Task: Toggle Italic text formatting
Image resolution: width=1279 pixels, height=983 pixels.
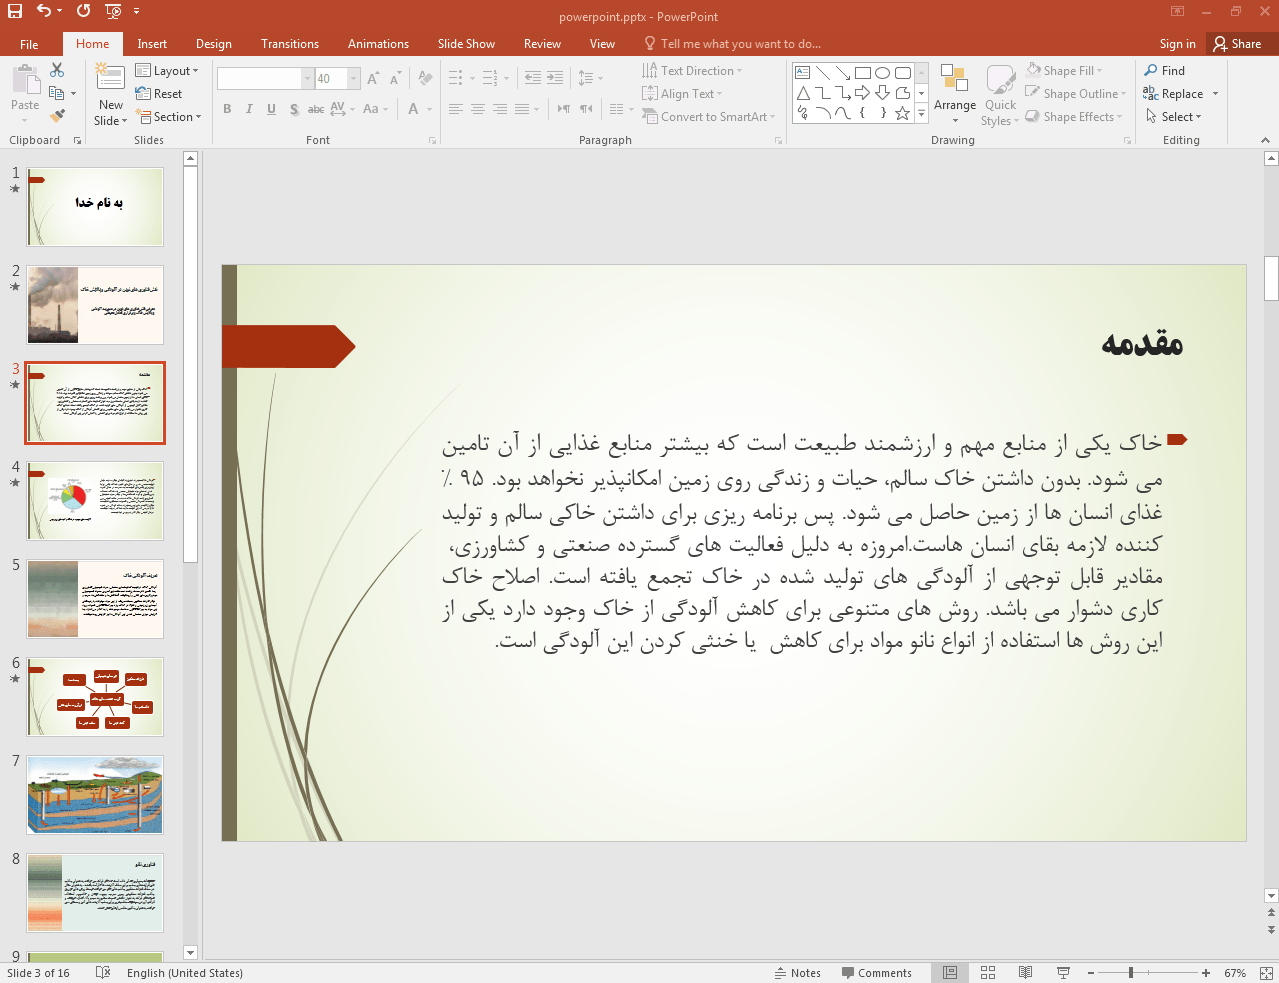Action: pos(249,109)
